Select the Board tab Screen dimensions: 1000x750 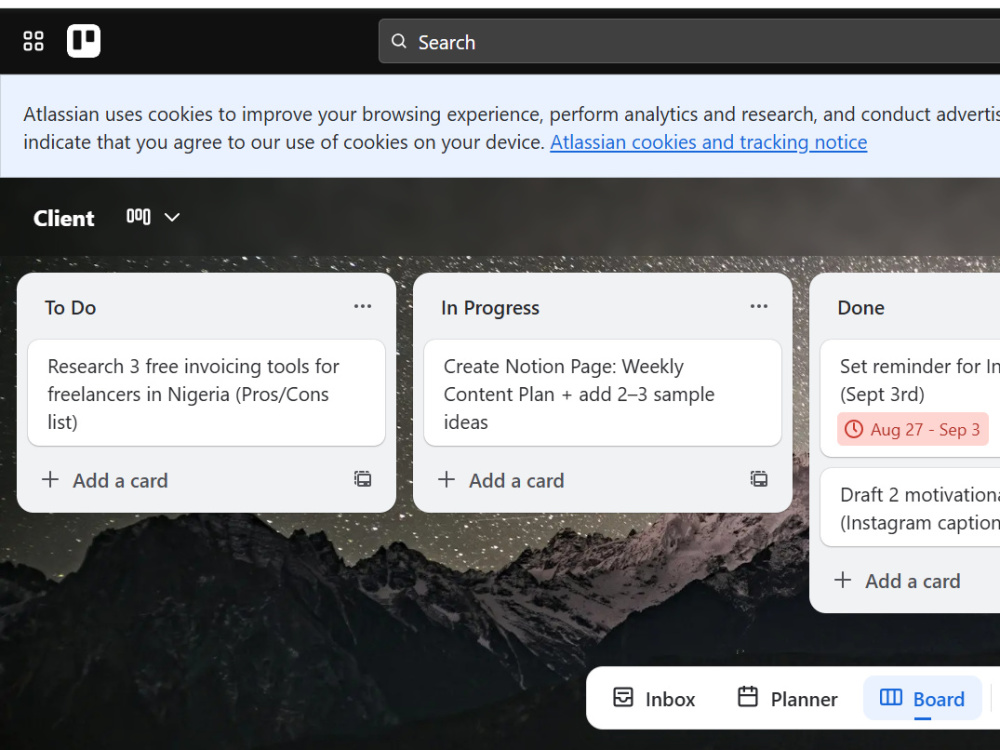[922, 699]
